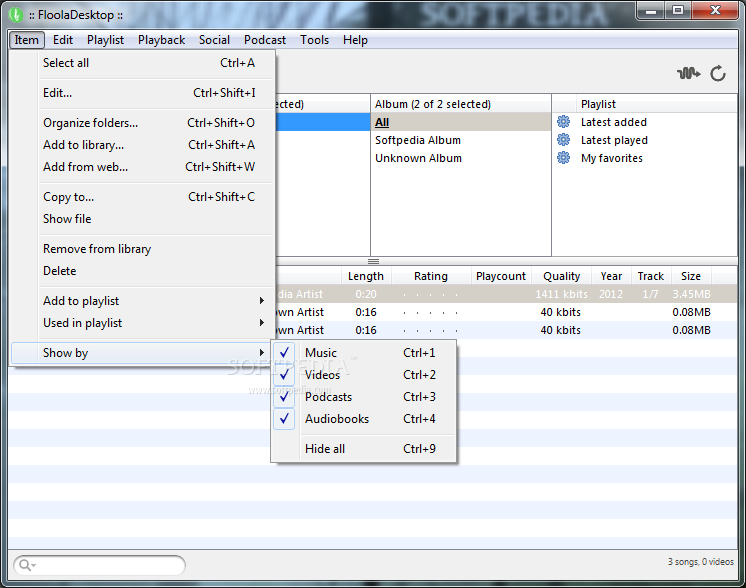Open the Show by submenu
This screenshot has height=588, width=746.
(x=143, y=353)
